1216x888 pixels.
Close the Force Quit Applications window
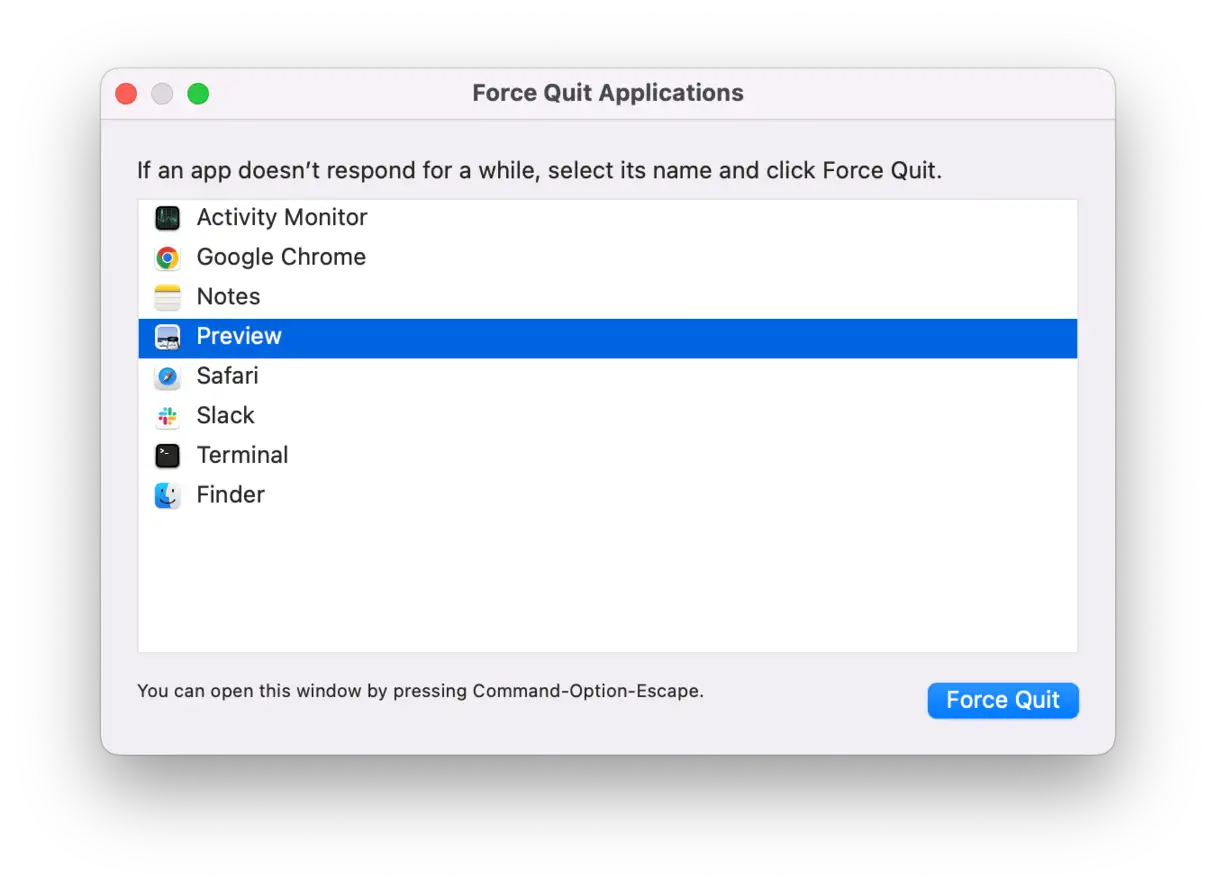pos(126,94)
